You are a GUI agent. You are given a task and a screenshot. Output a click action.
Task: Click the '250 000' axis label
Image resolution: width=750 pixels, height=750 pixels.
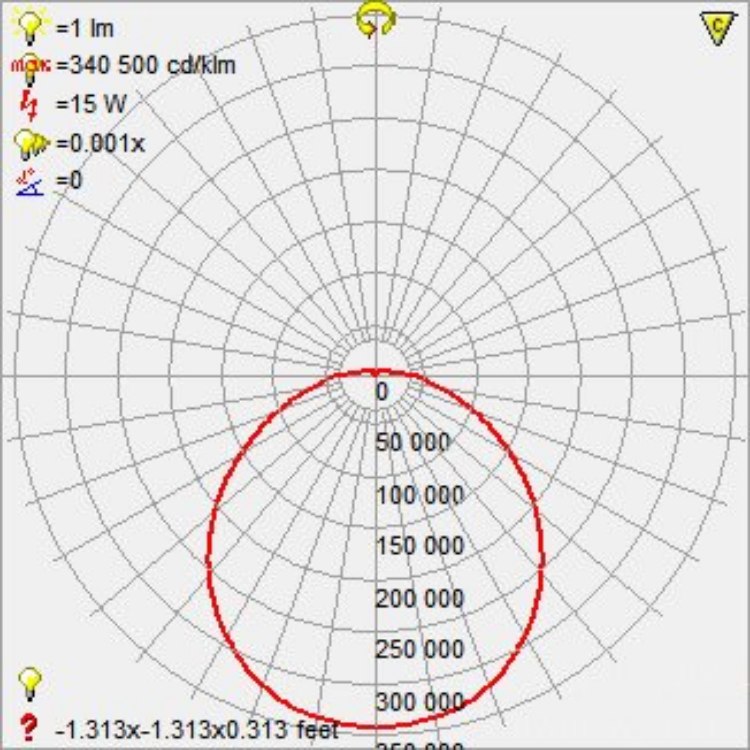pyautogui.click(x=419, y=650)
